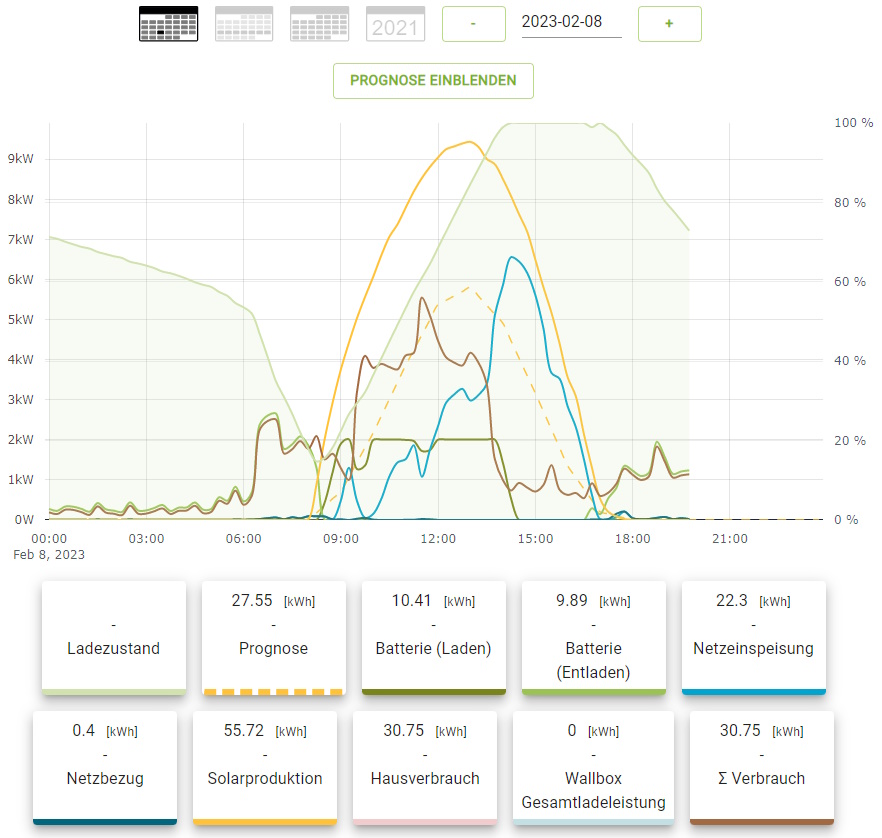
Task: Toggle the Solarproduktion series card
Action: pyautogui.click(x=265, y=768)
